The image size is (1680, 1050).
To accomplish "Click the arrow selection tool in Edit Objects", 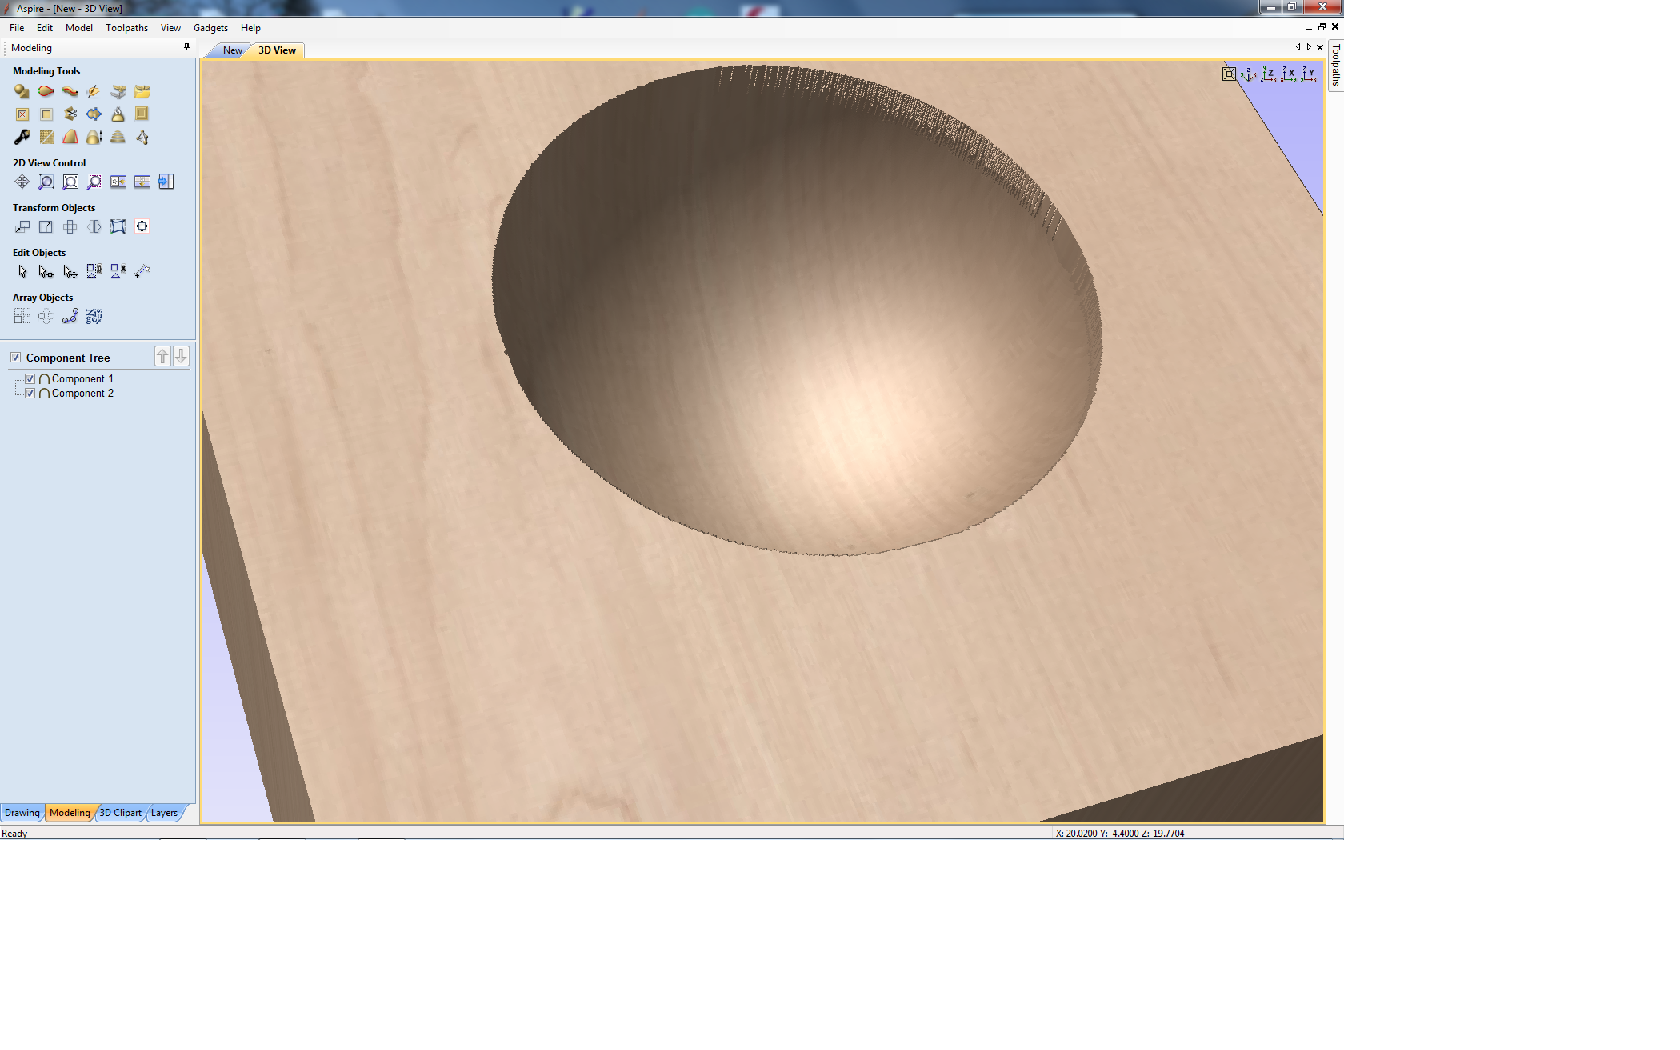I will pyautogui.click(x=22, y=271).
